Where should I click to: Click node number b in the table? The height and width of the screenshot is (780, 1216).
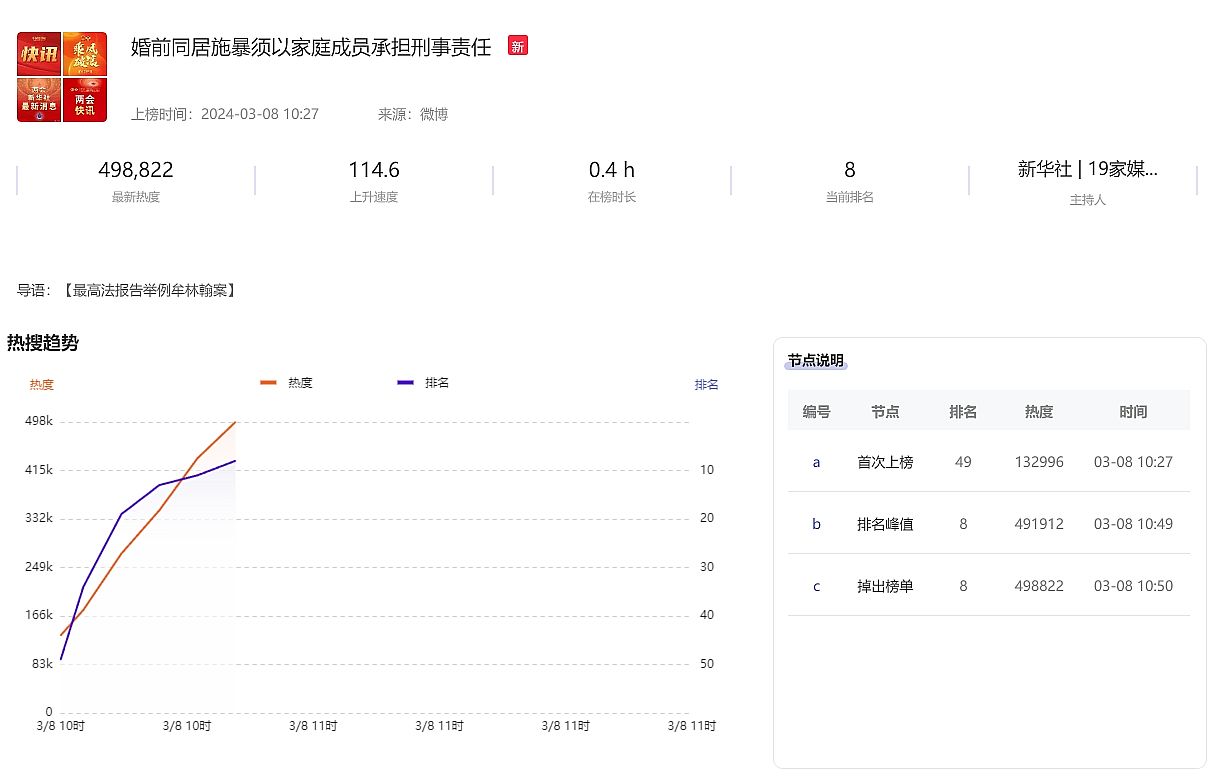816,524
